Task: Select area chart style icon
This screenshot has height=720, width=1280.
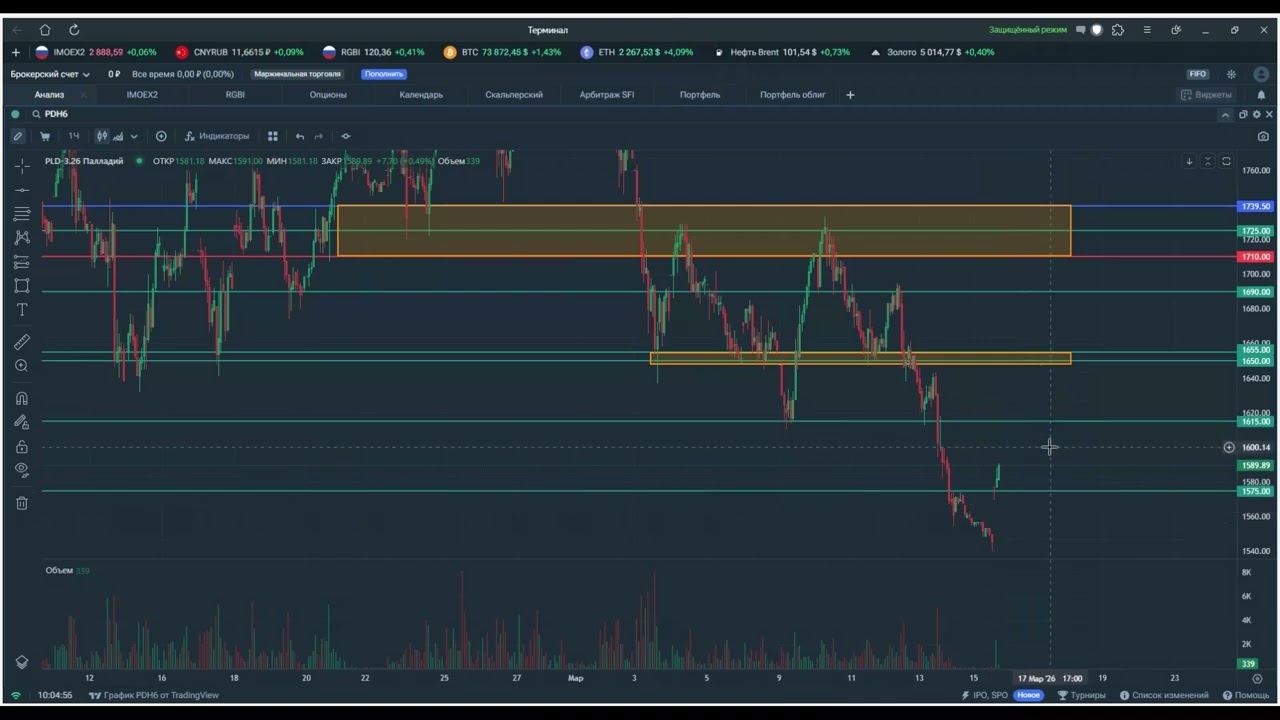Action: (x=117, y=136)
